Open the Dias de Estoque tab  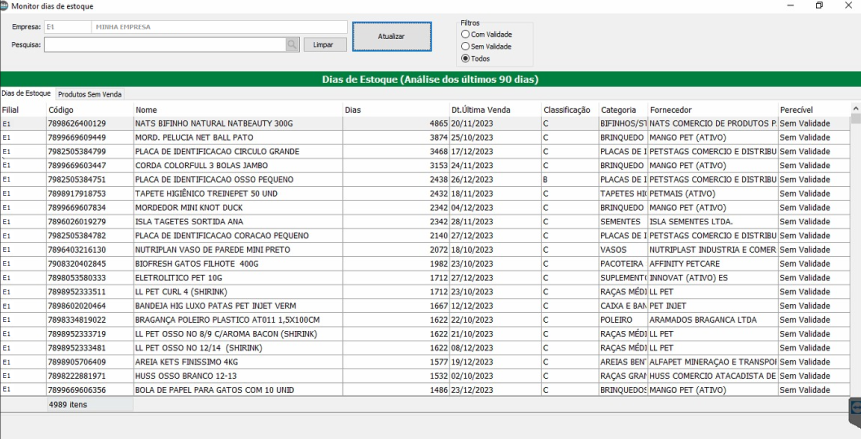(26, 94)
